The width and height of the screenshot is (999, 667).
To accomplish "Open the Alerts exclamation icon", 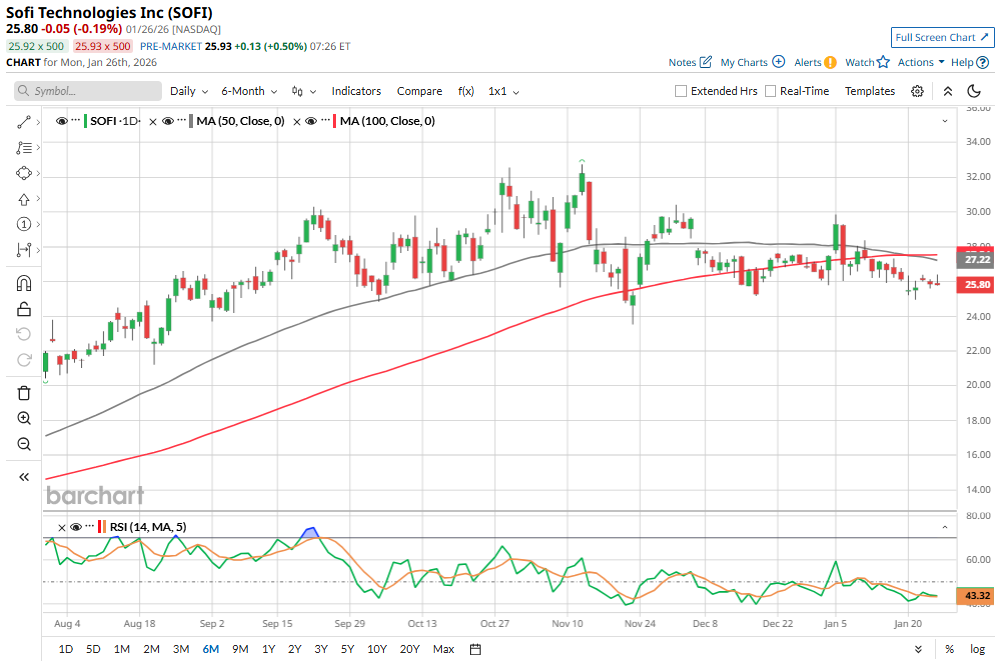I will point(830,62).
